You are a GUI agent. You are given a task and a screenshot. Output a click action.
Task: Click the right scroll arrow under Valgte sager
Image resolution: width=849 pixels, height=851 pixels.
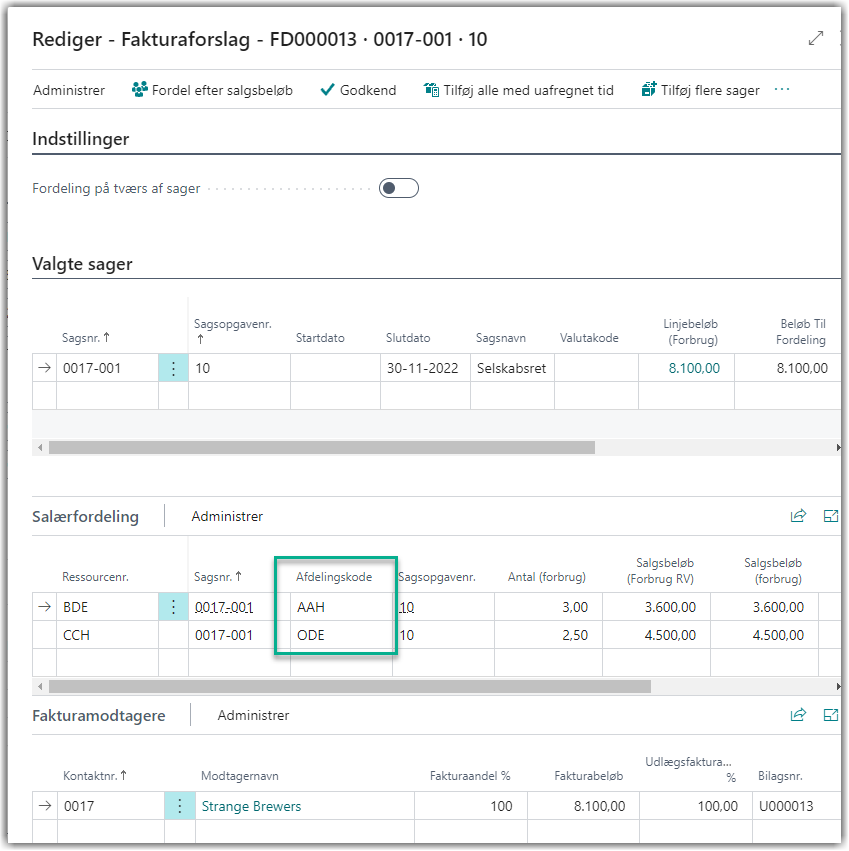(838, 448)
